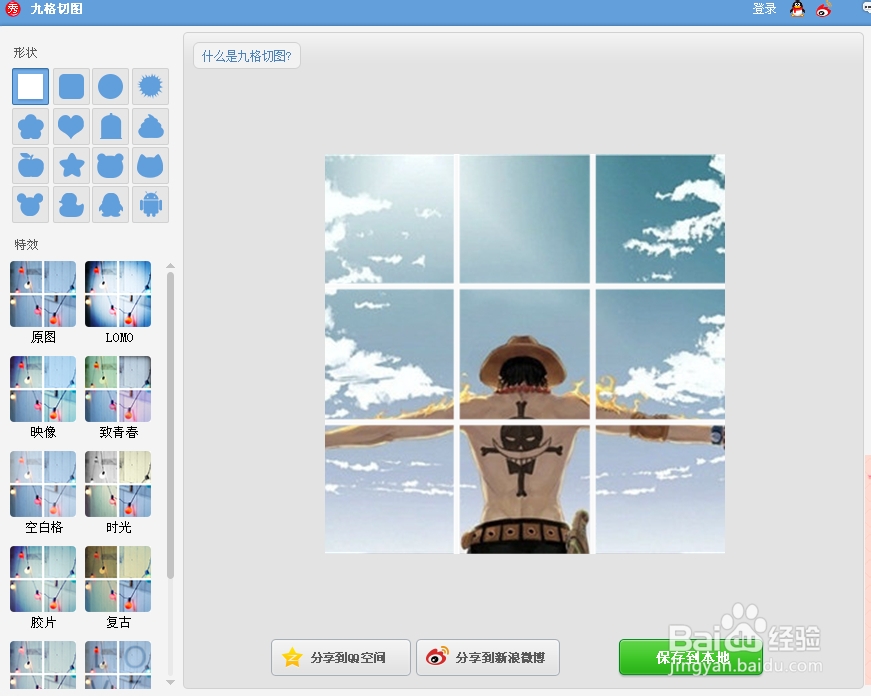The height and width of the screenshot is (696, 871).
Task: Click the Weibo login icon in header
Action: [824, 9]
